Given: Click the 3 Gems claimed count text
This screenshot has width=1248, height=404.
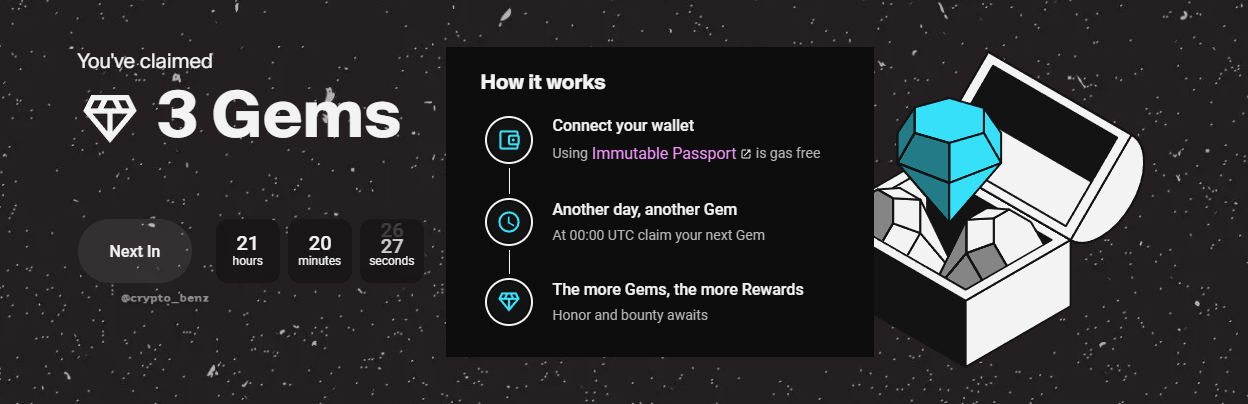Looking at the screenshot, I should (x=279, y=117).
